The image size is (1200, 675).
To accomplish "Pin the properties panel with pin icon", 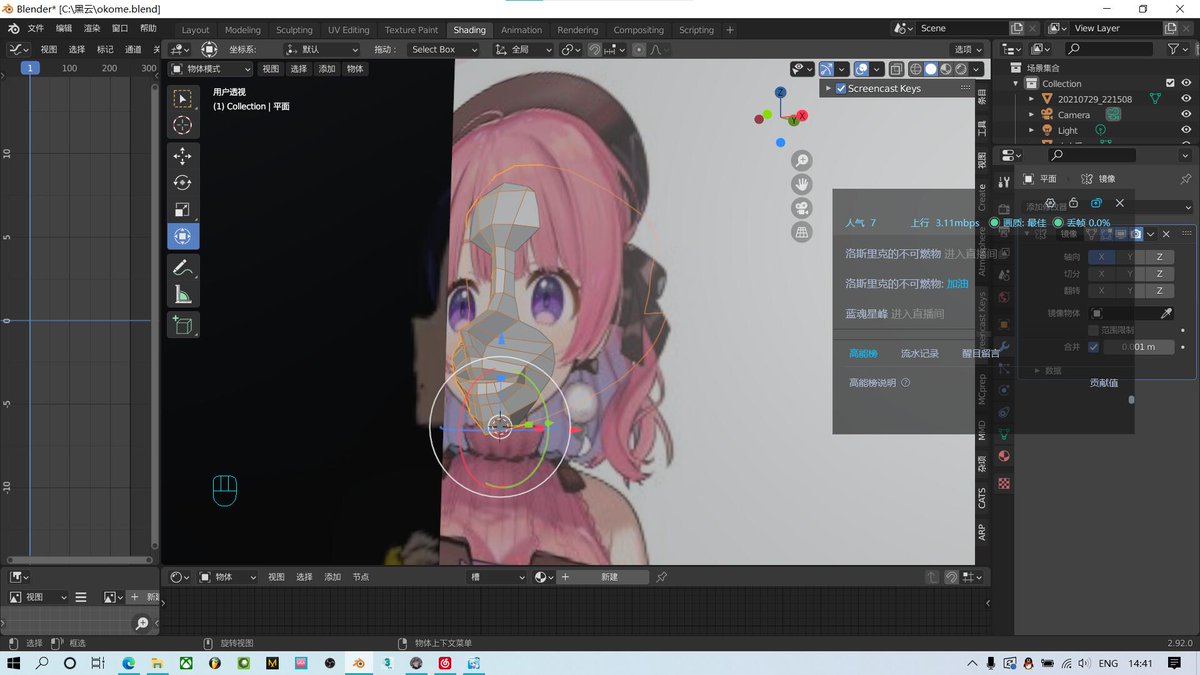I will click(1186, 179).
